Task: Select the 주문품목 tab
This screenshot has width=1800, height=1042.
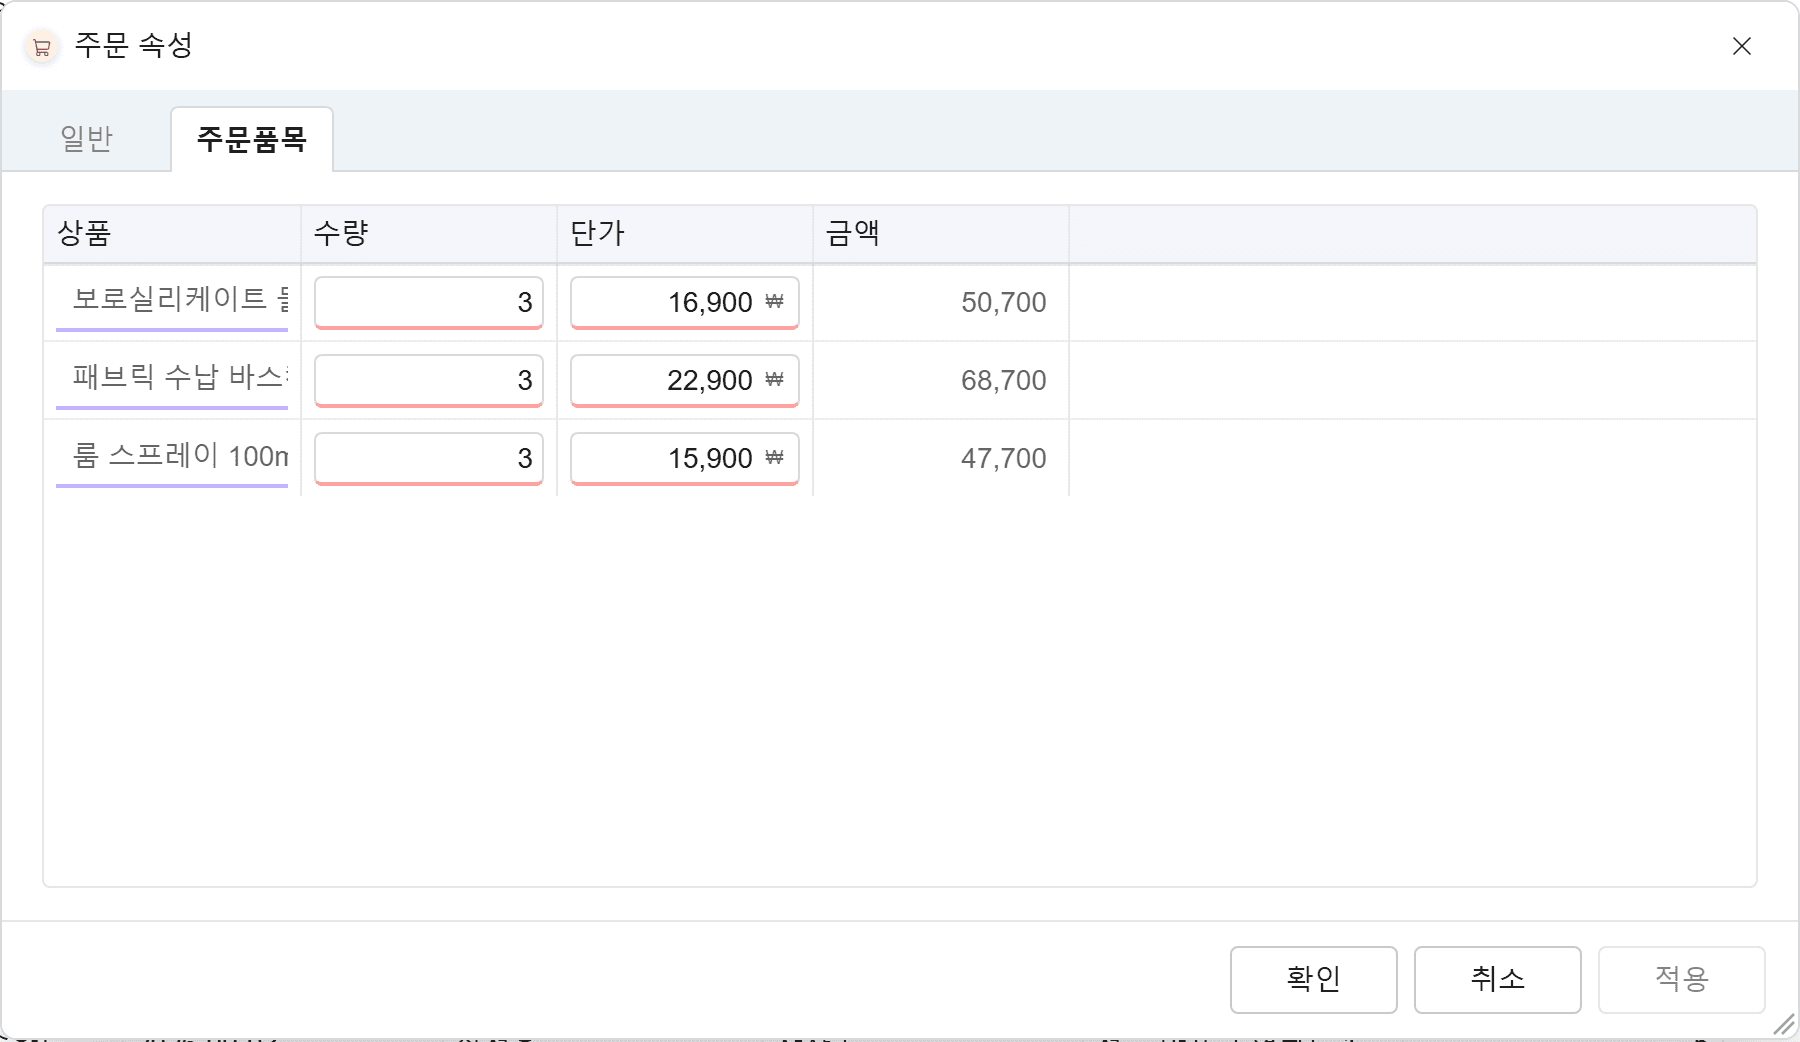Action: 252,139
